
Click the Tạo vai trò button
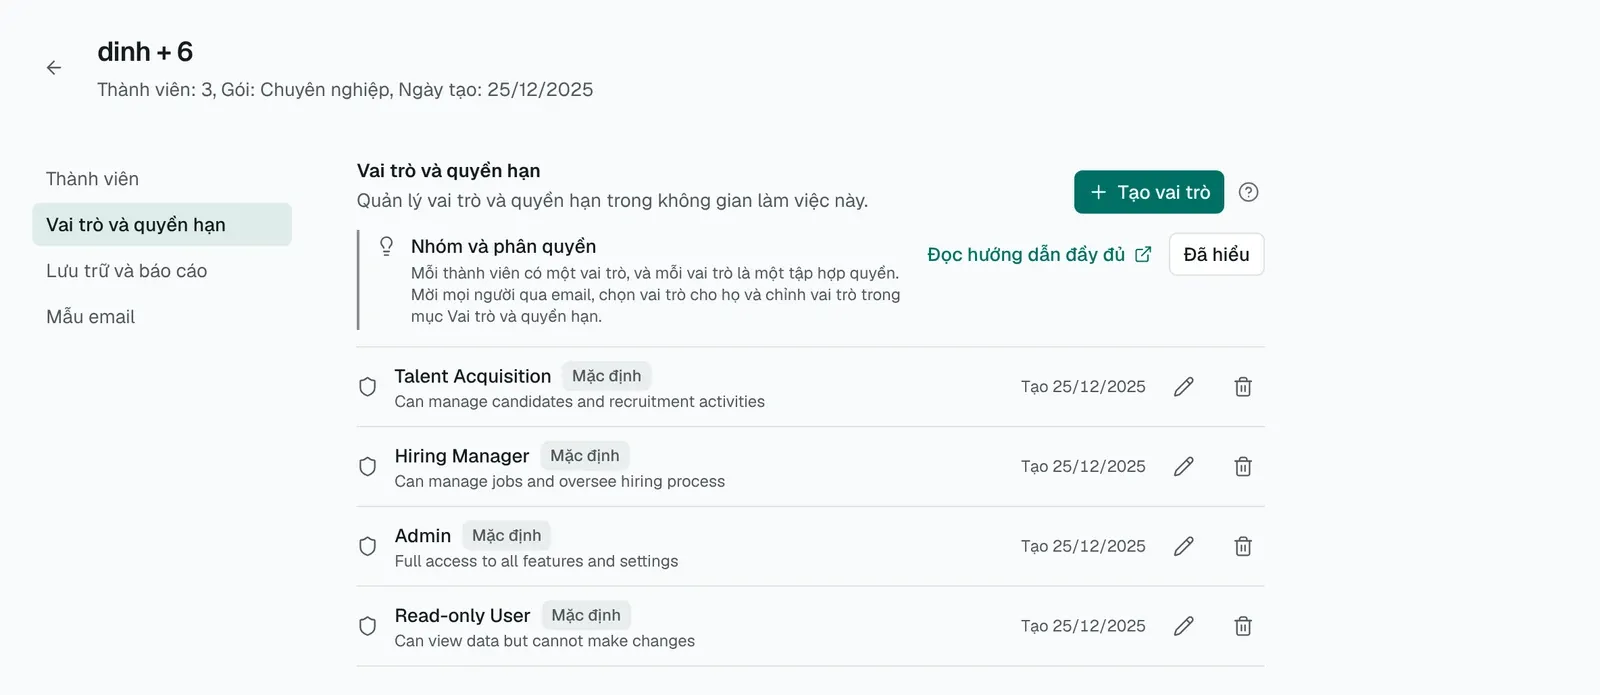pos(1149,192)
